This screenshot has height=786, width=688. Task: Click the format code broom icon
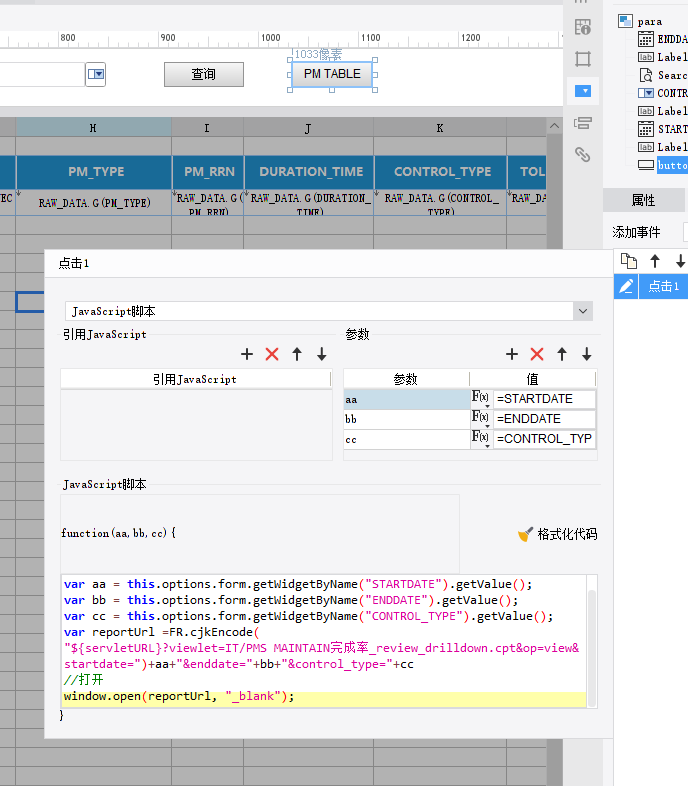[x=525, y=534]
